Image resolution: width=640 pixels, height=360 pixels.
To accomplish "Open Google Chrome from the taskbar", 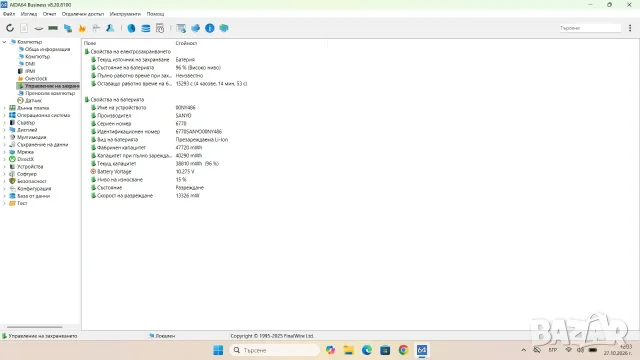I will tap(404, 350).
